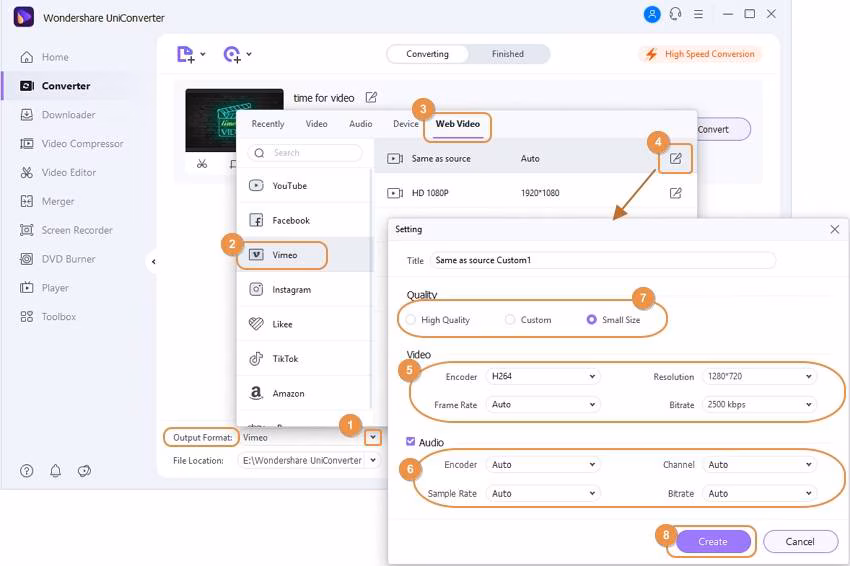Click the time for video thumbnail
Screen dimensions: 850x566
tap(234, 120)
